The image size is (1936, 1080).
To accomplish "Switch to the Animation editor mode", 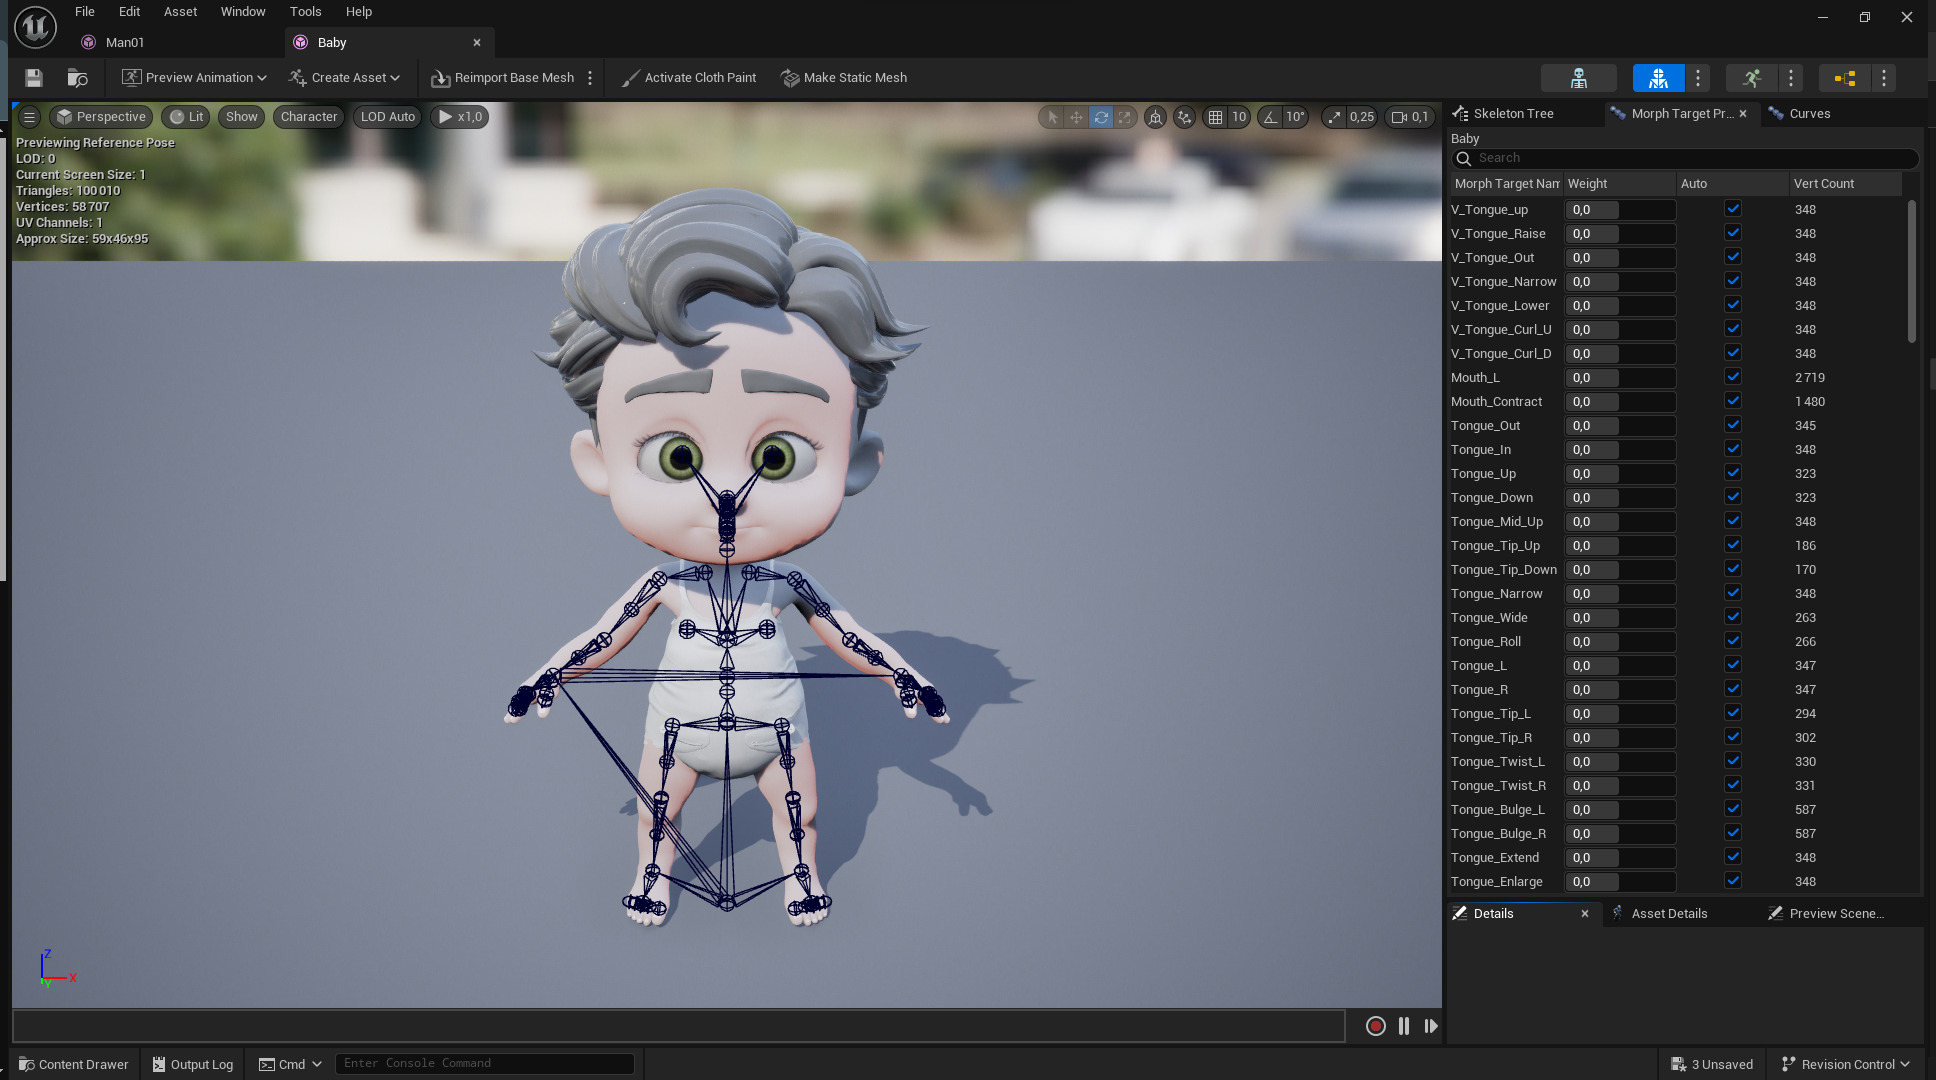I will (1751, 78).
